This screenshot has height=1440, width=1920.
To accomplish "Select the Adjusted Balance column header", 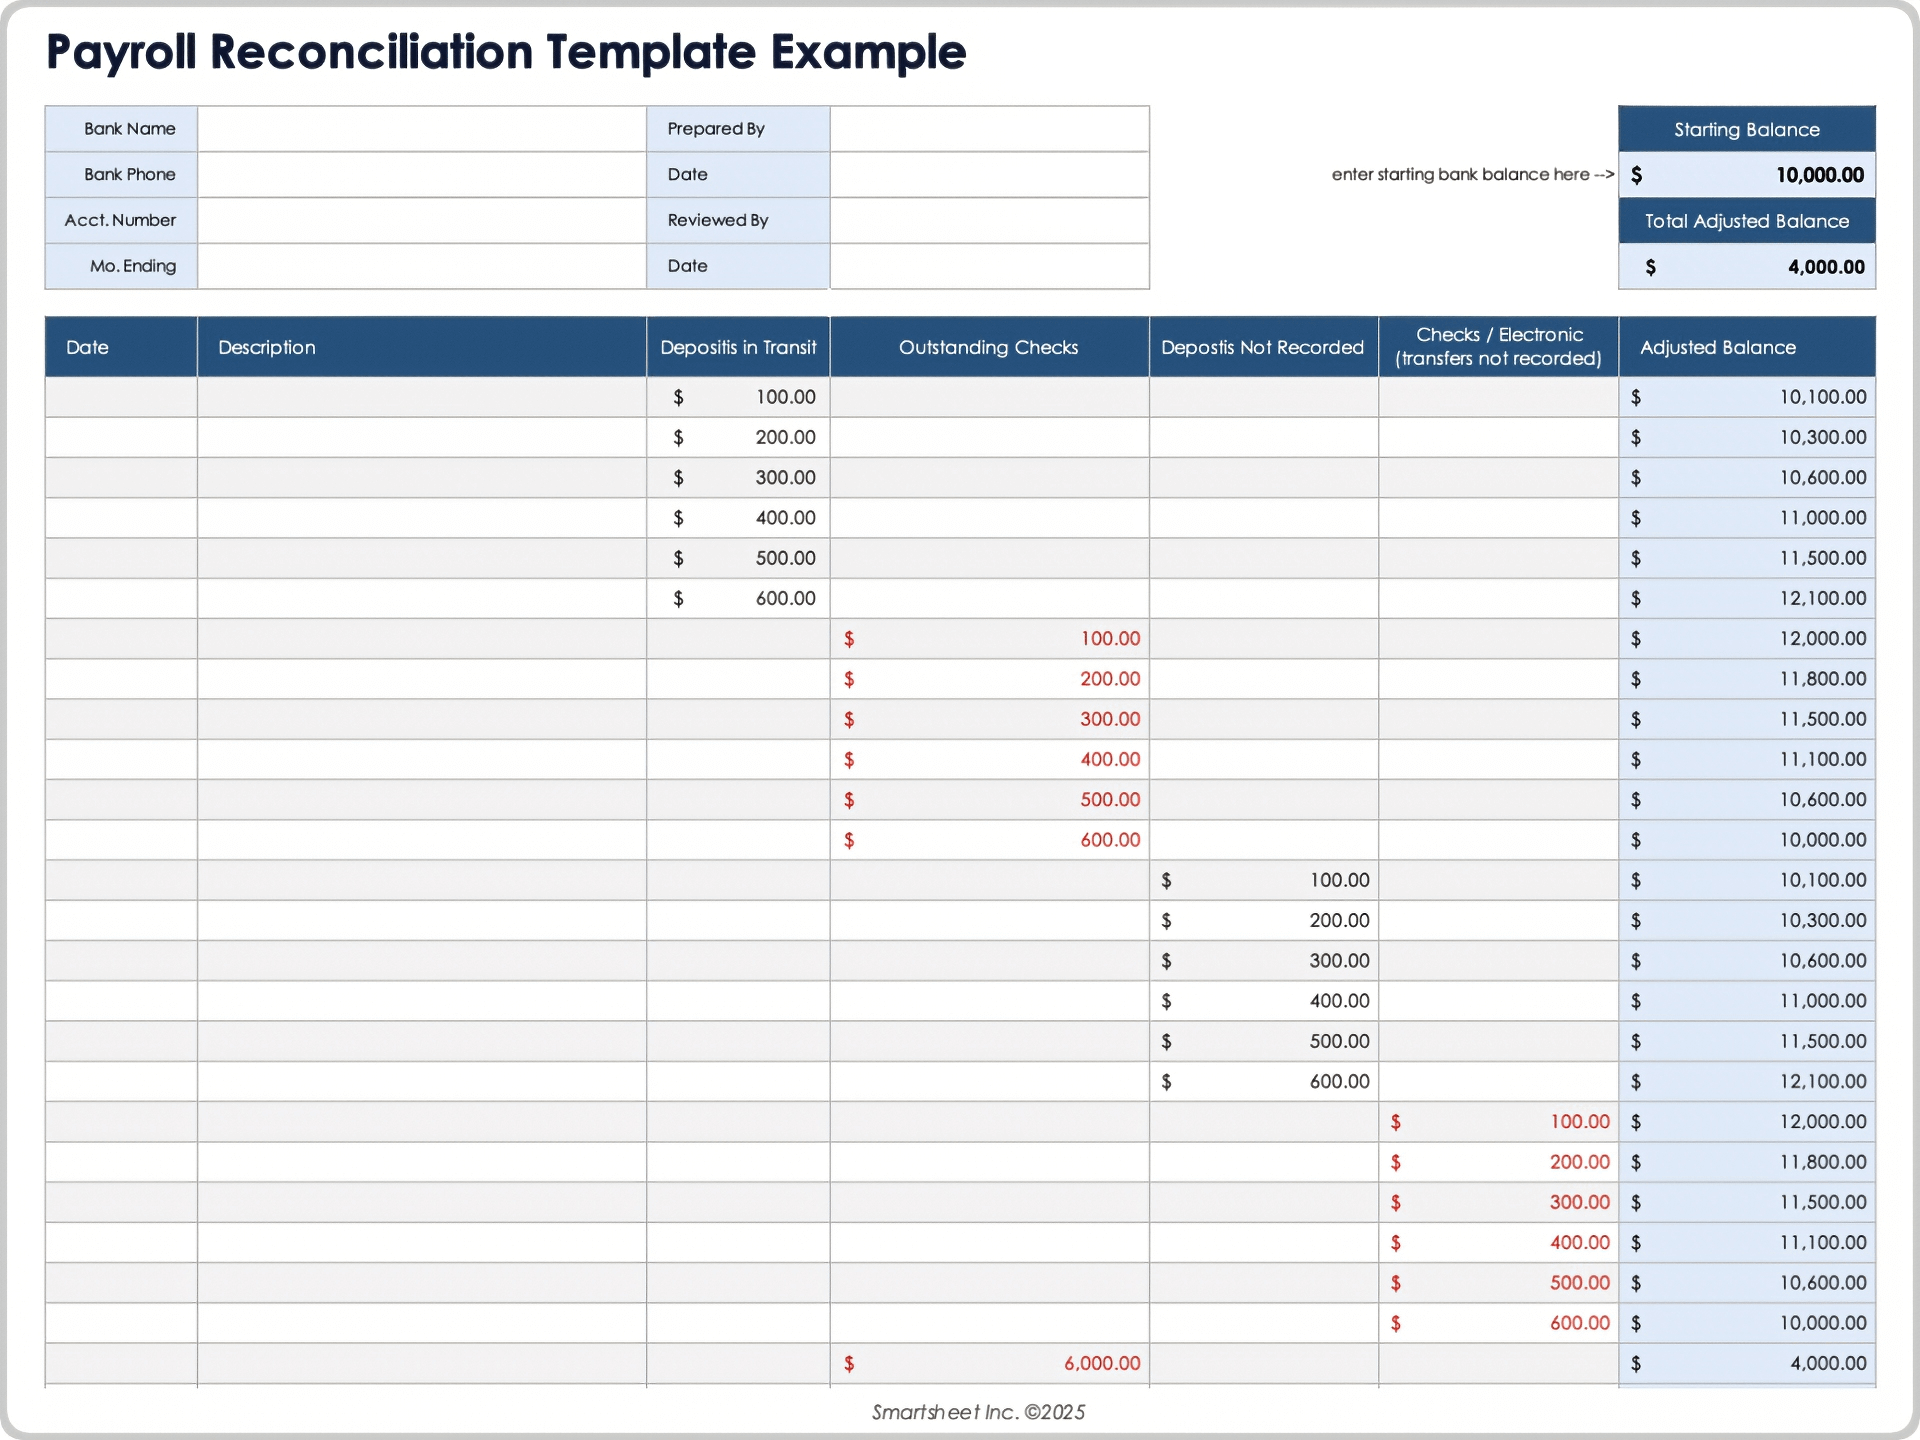I will [1747, 347].
